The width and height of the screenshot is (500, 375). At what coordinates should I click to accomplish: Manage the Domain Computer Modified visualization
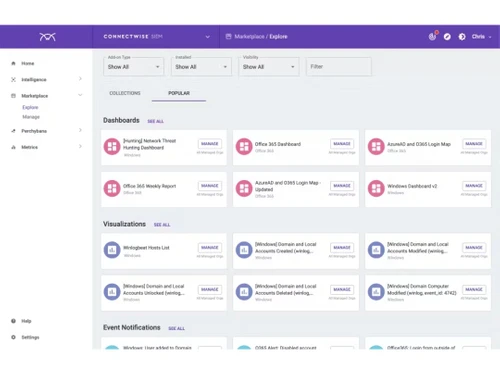click(x=474, y=289)
